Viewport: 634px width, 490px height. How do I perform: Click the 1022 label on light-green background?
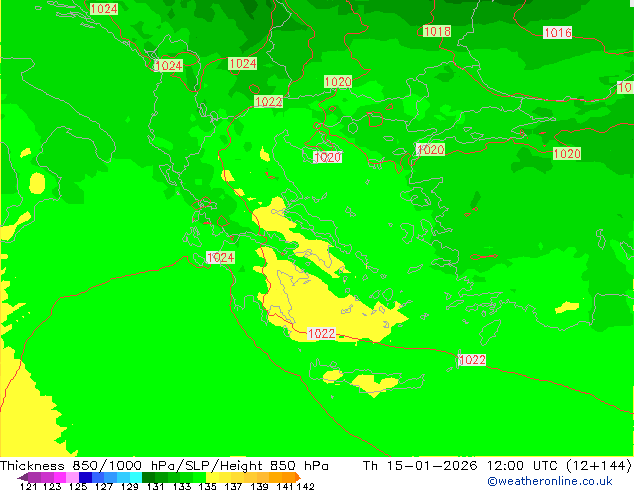point(268,101)
